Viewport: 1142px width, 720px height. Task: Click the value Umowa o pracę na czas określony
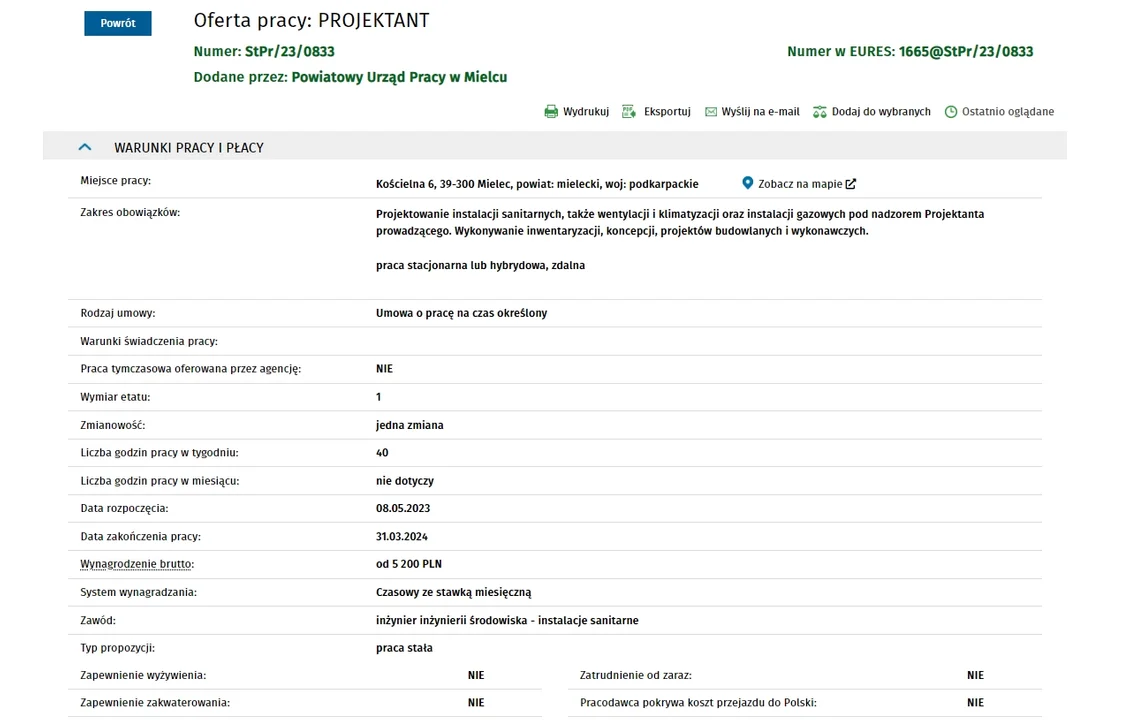click(461, 313)
